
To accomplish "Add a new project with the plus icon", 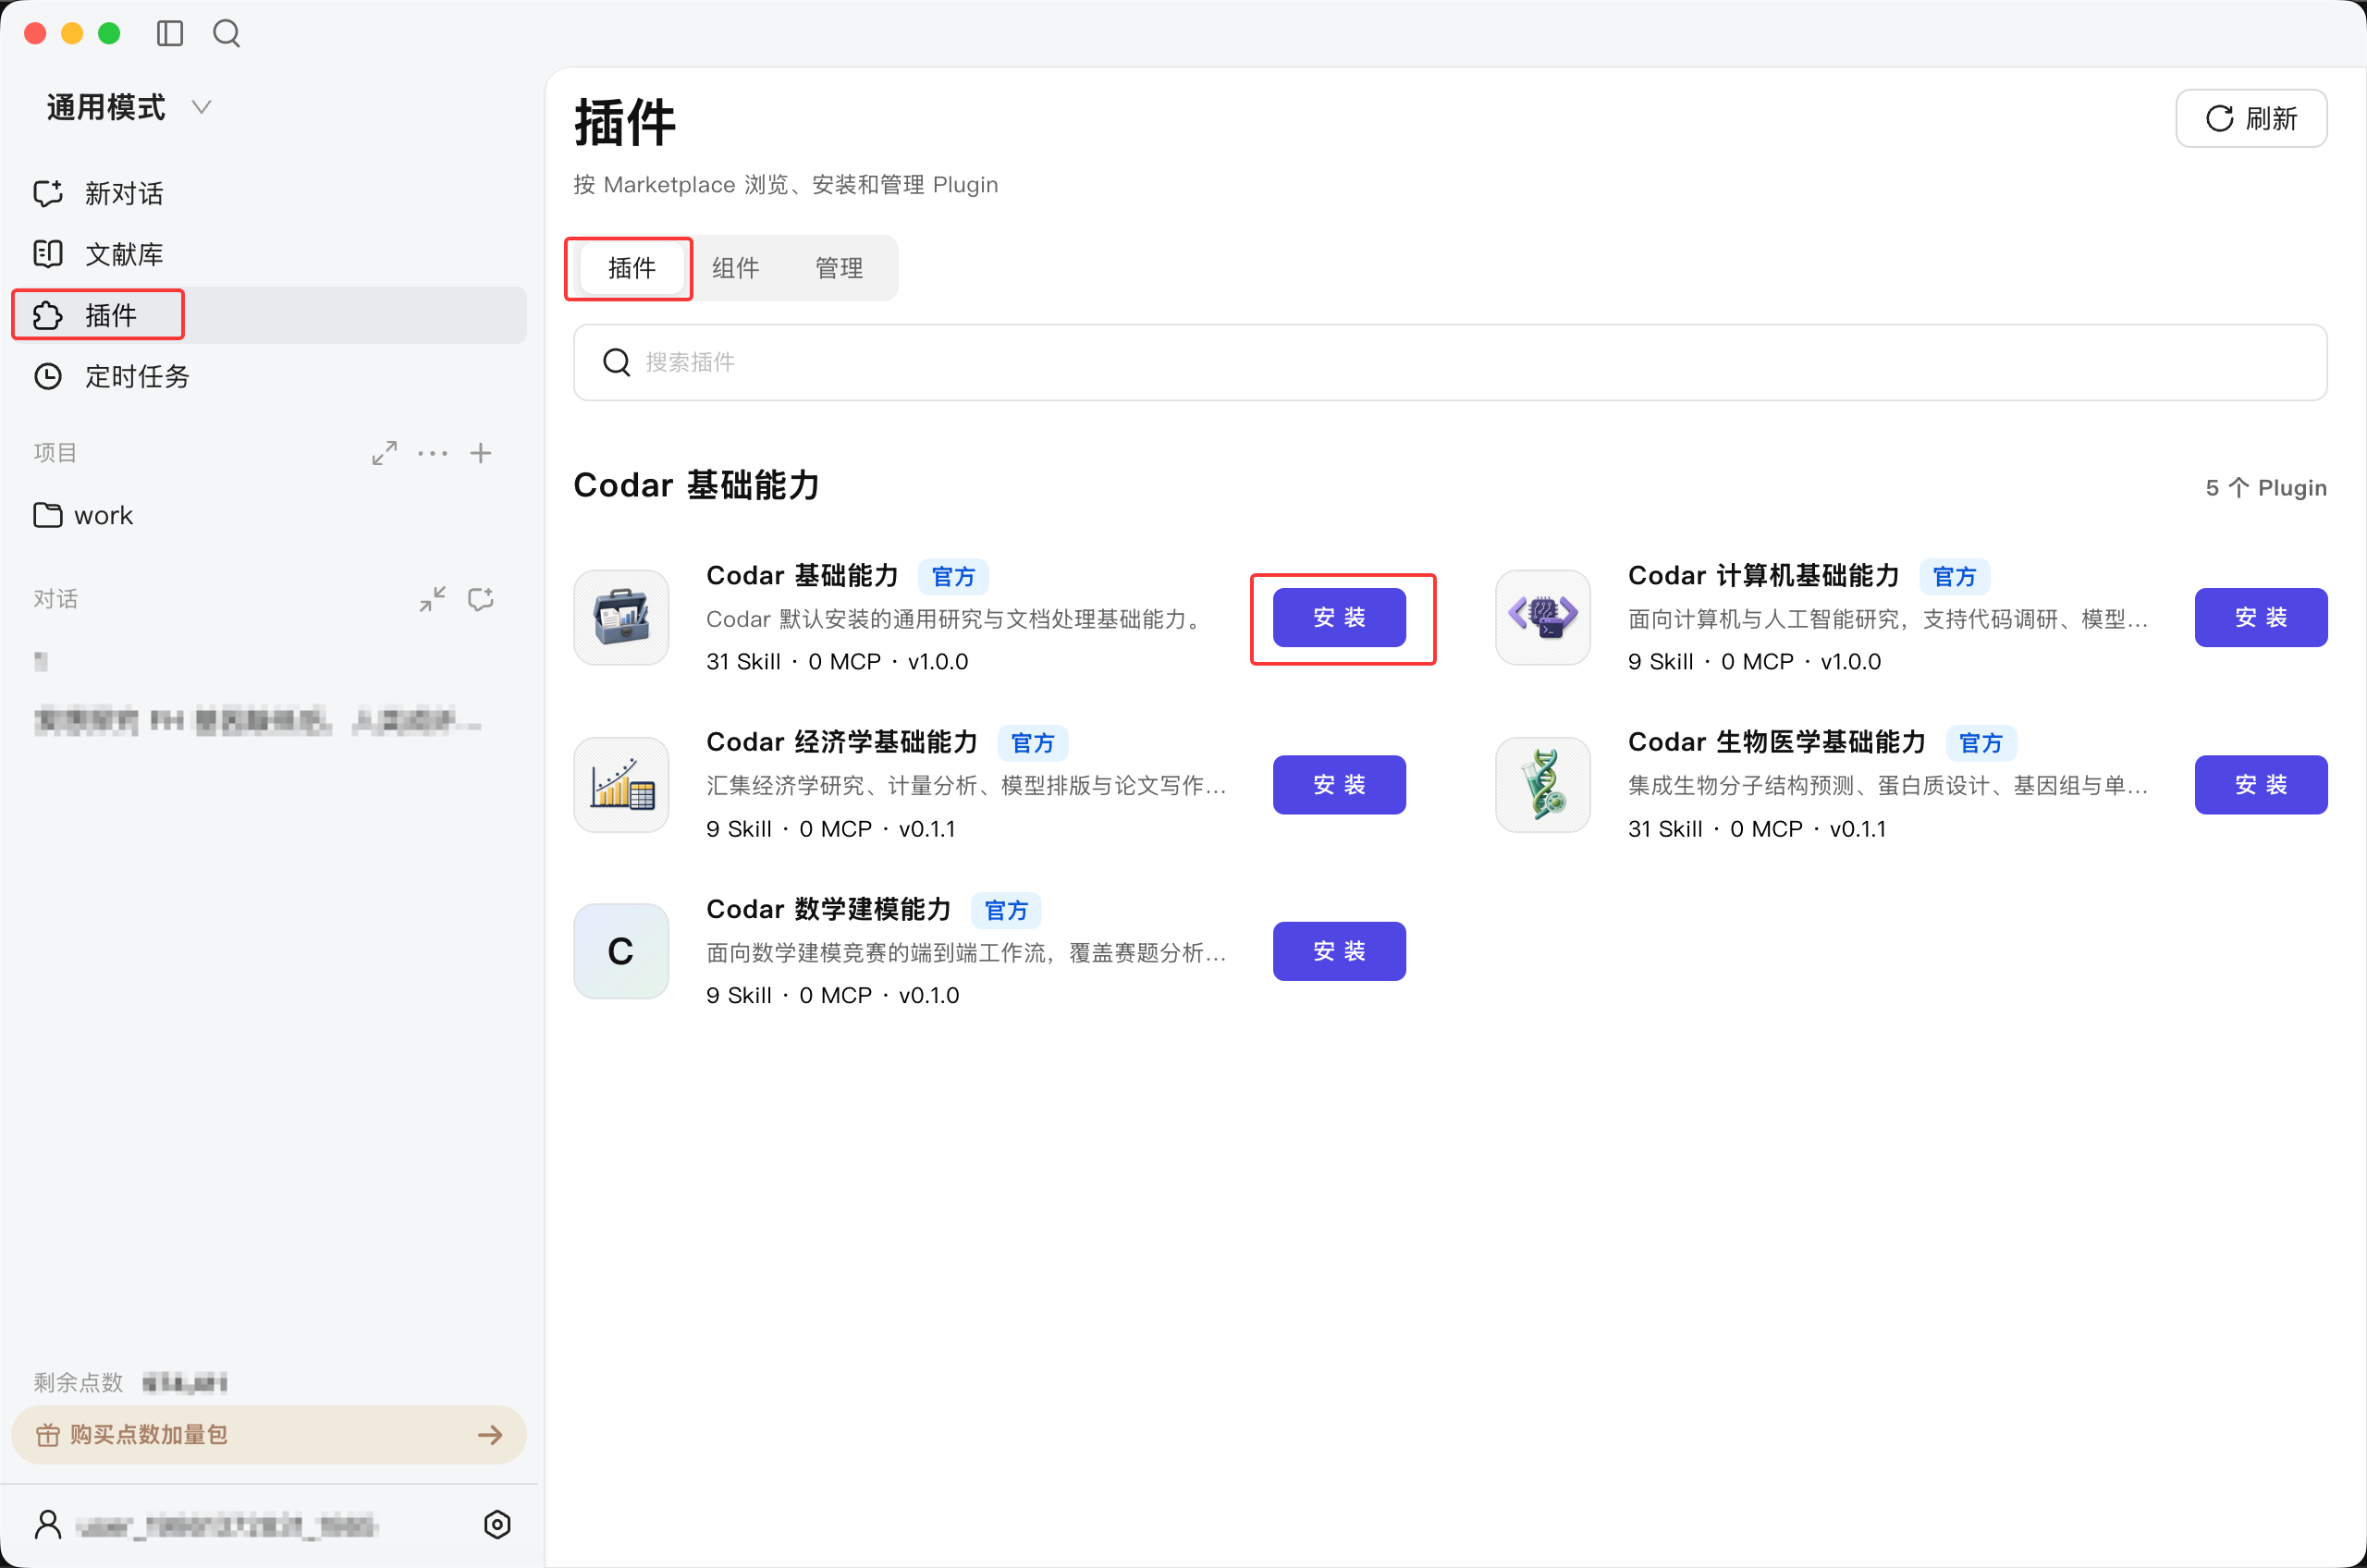I will (x=481, y=453).
